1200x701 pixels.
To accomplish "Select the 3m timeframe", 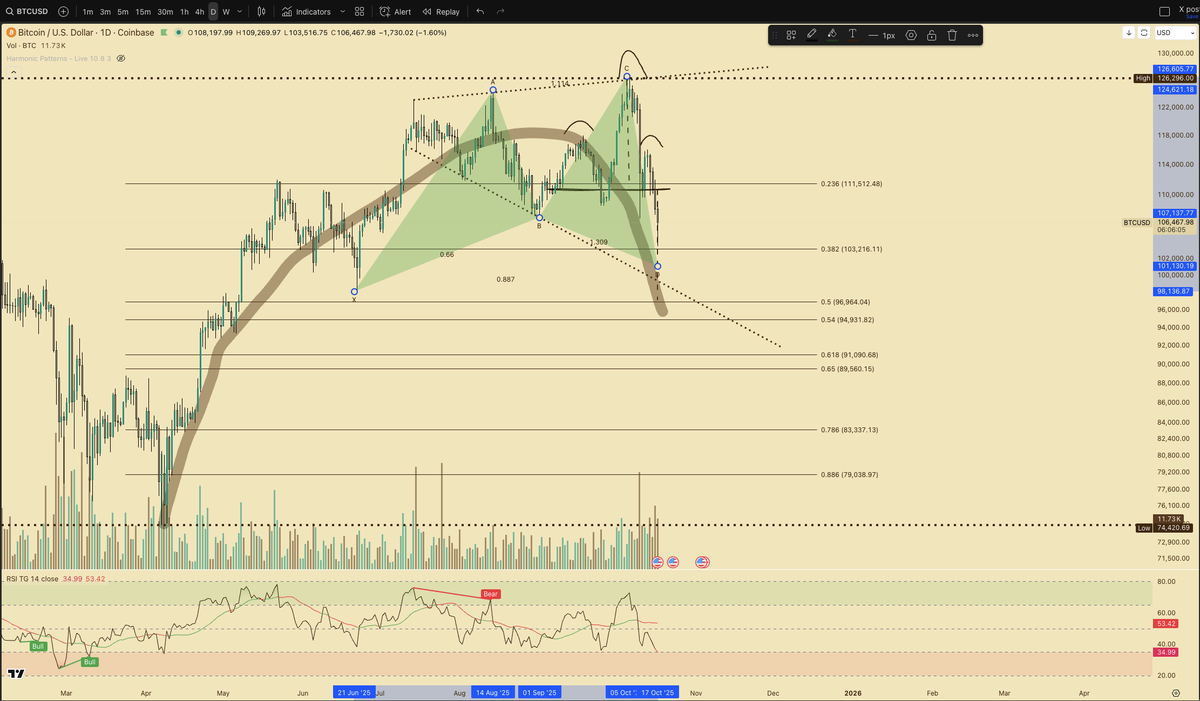I will point(105,12).
